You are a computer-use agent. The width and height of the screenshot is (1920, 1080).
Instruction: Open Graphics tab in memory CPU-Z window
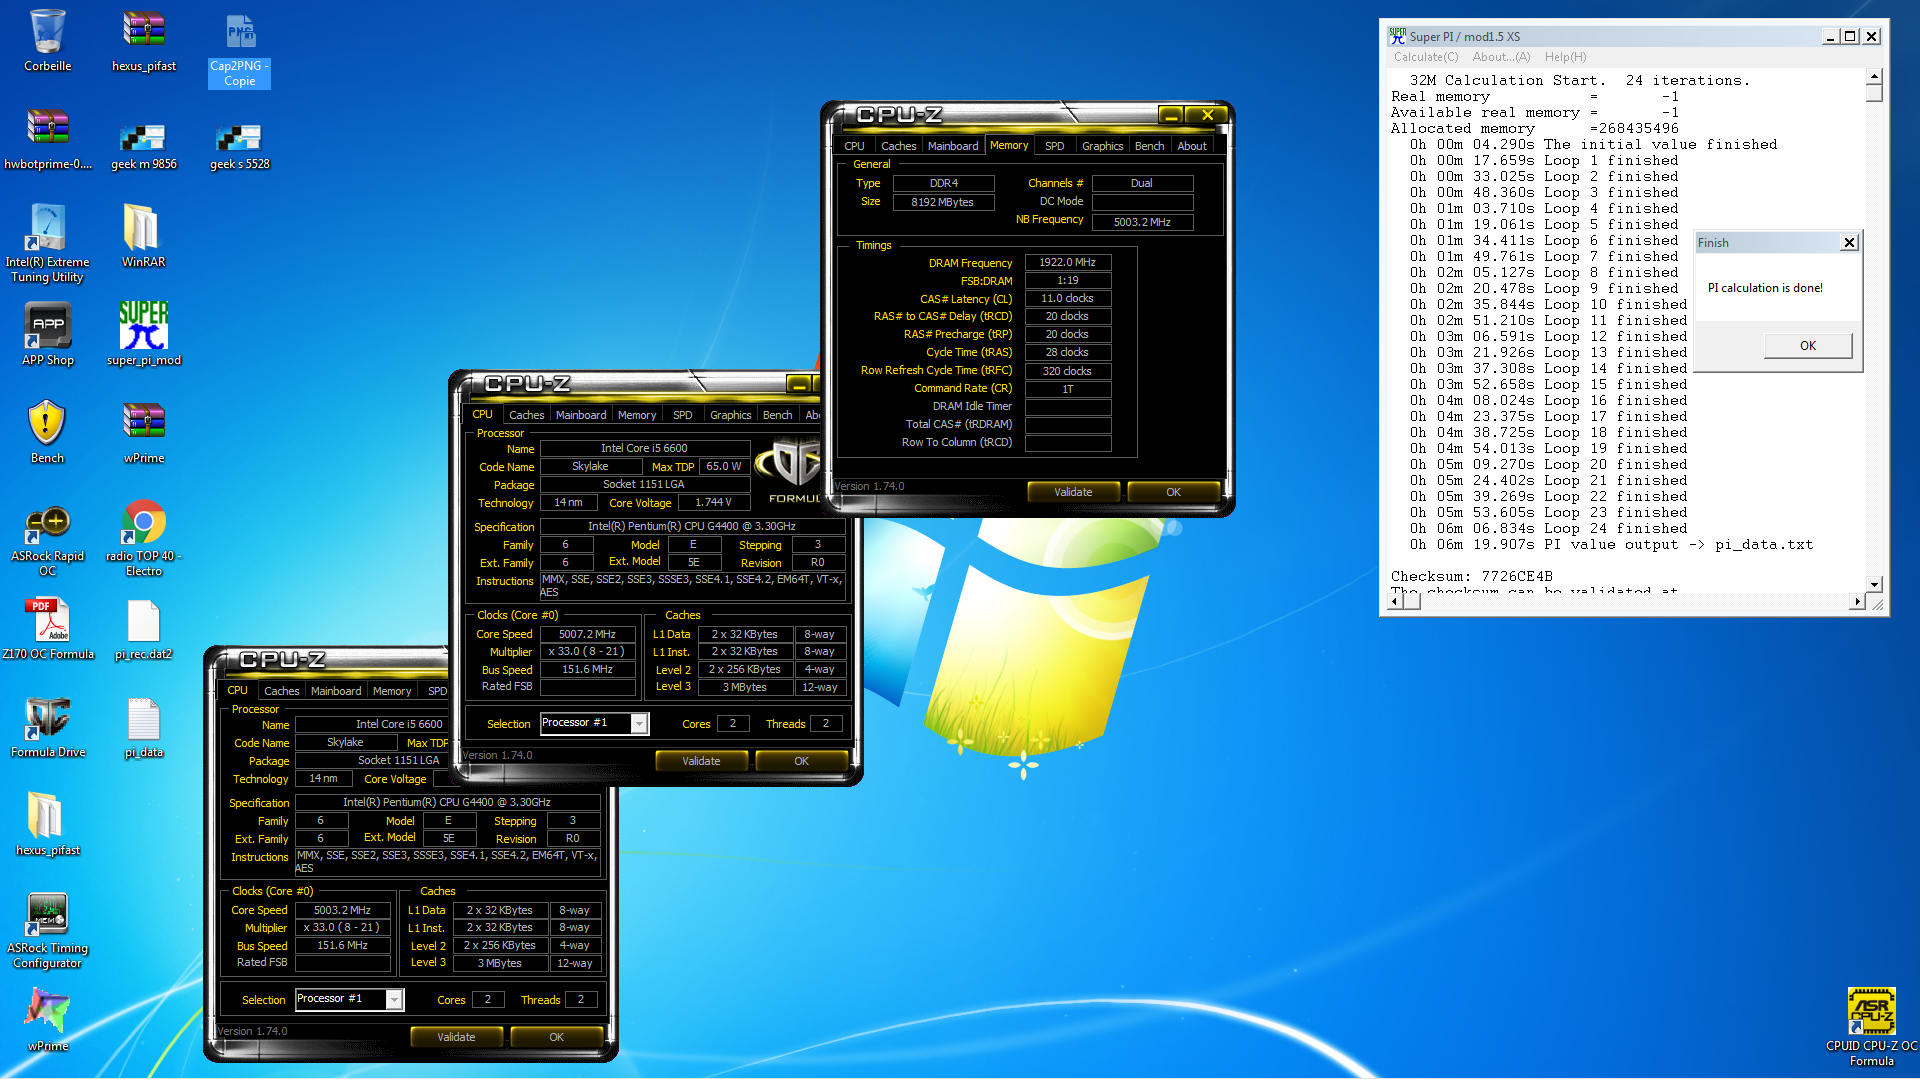pos(1102,146)
